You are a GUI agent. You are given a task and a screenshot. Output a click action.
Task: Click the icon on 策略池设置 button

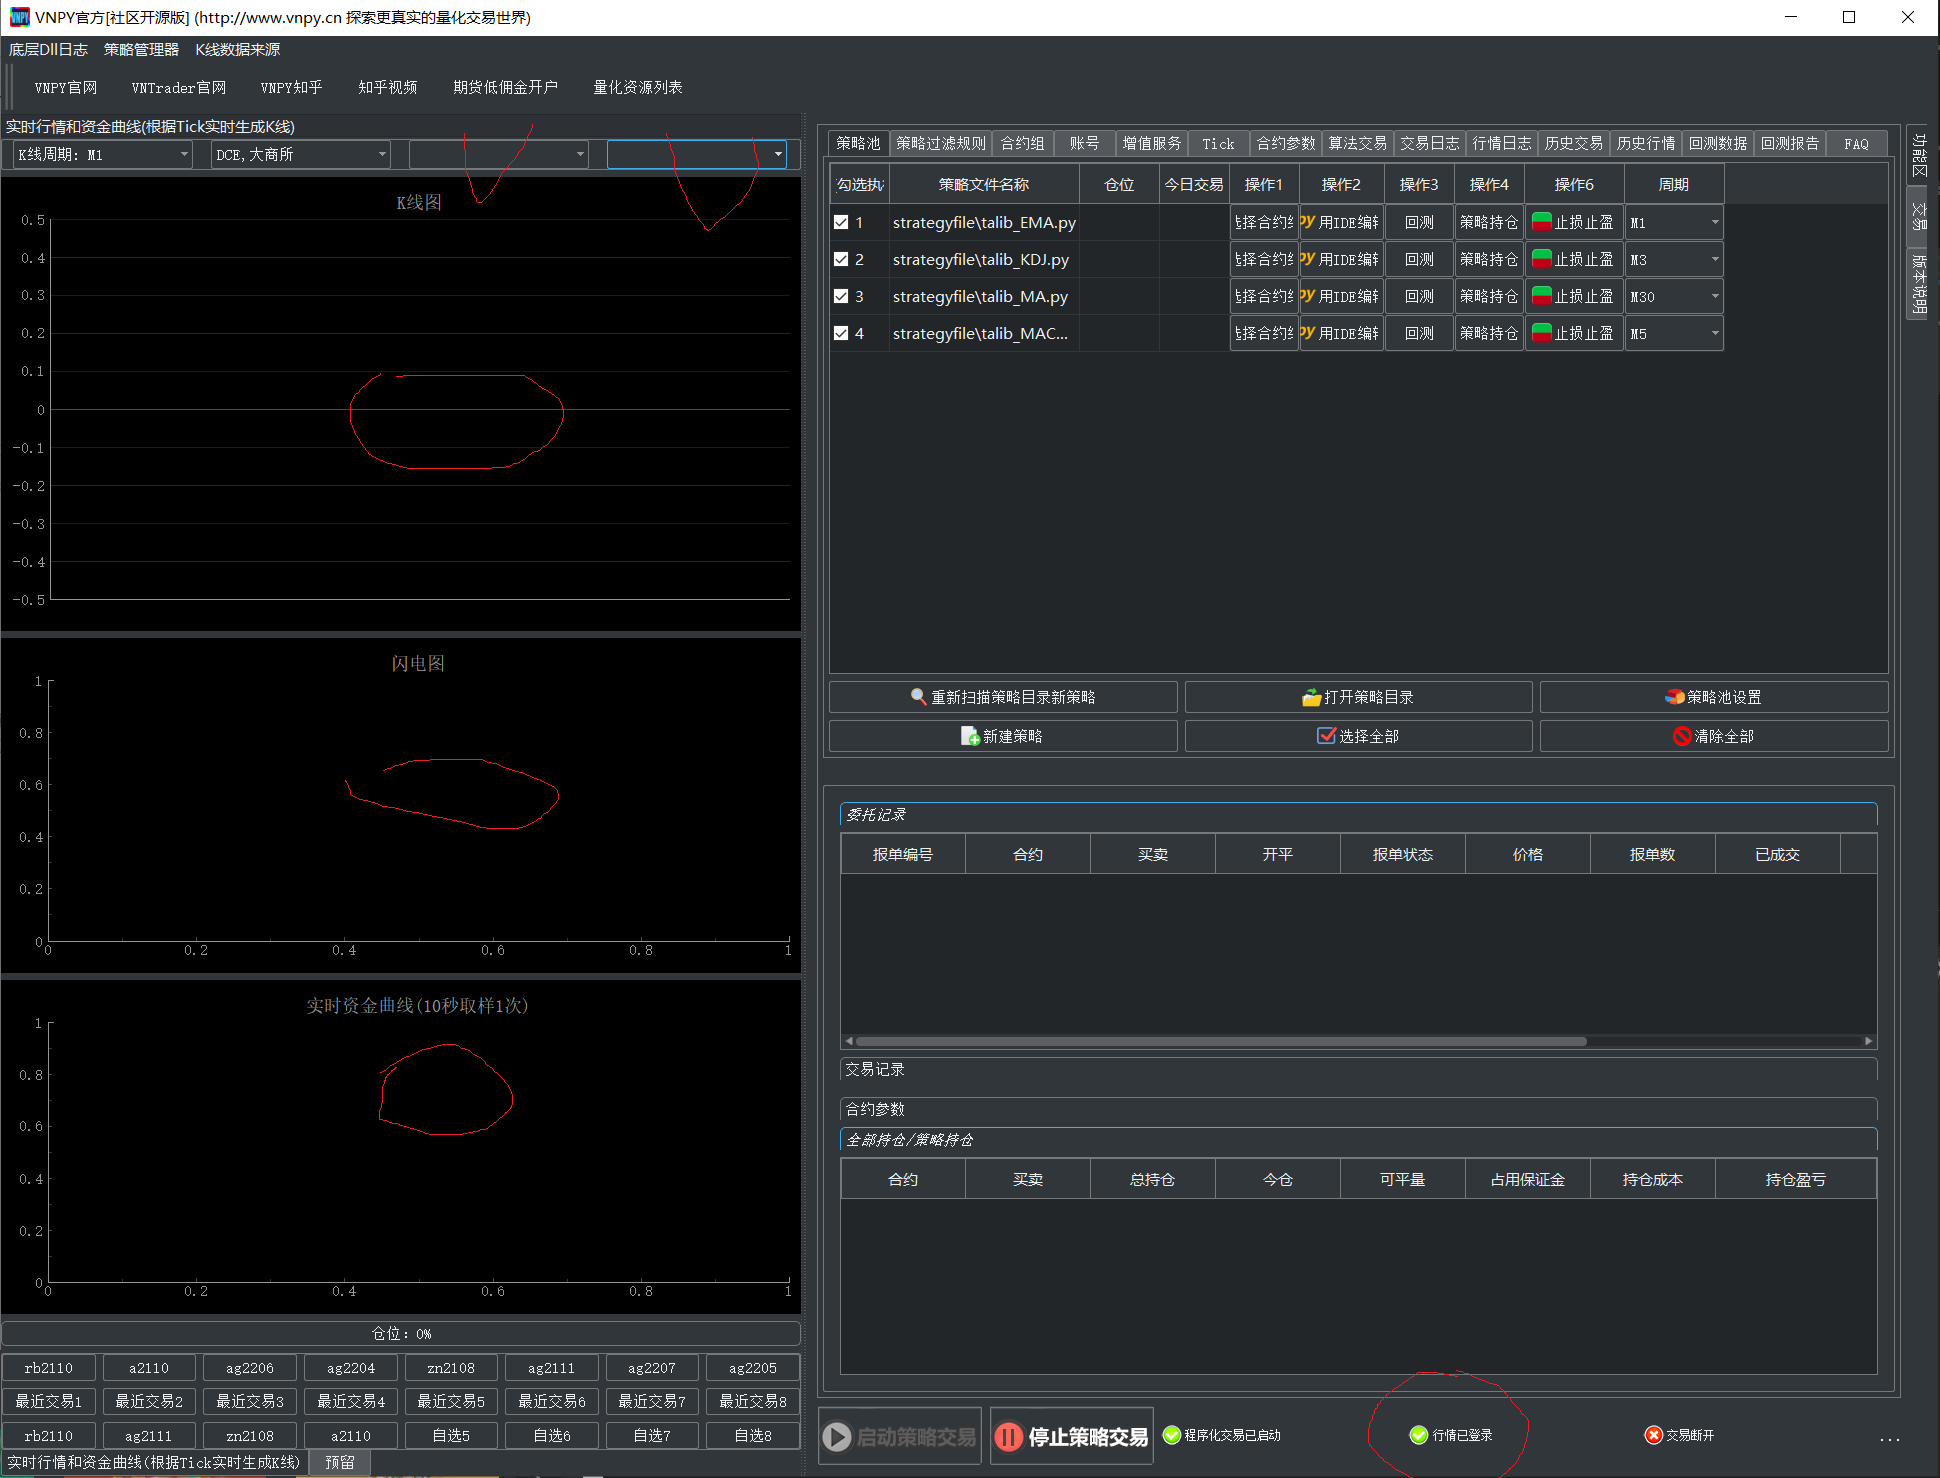point(1674,697)
